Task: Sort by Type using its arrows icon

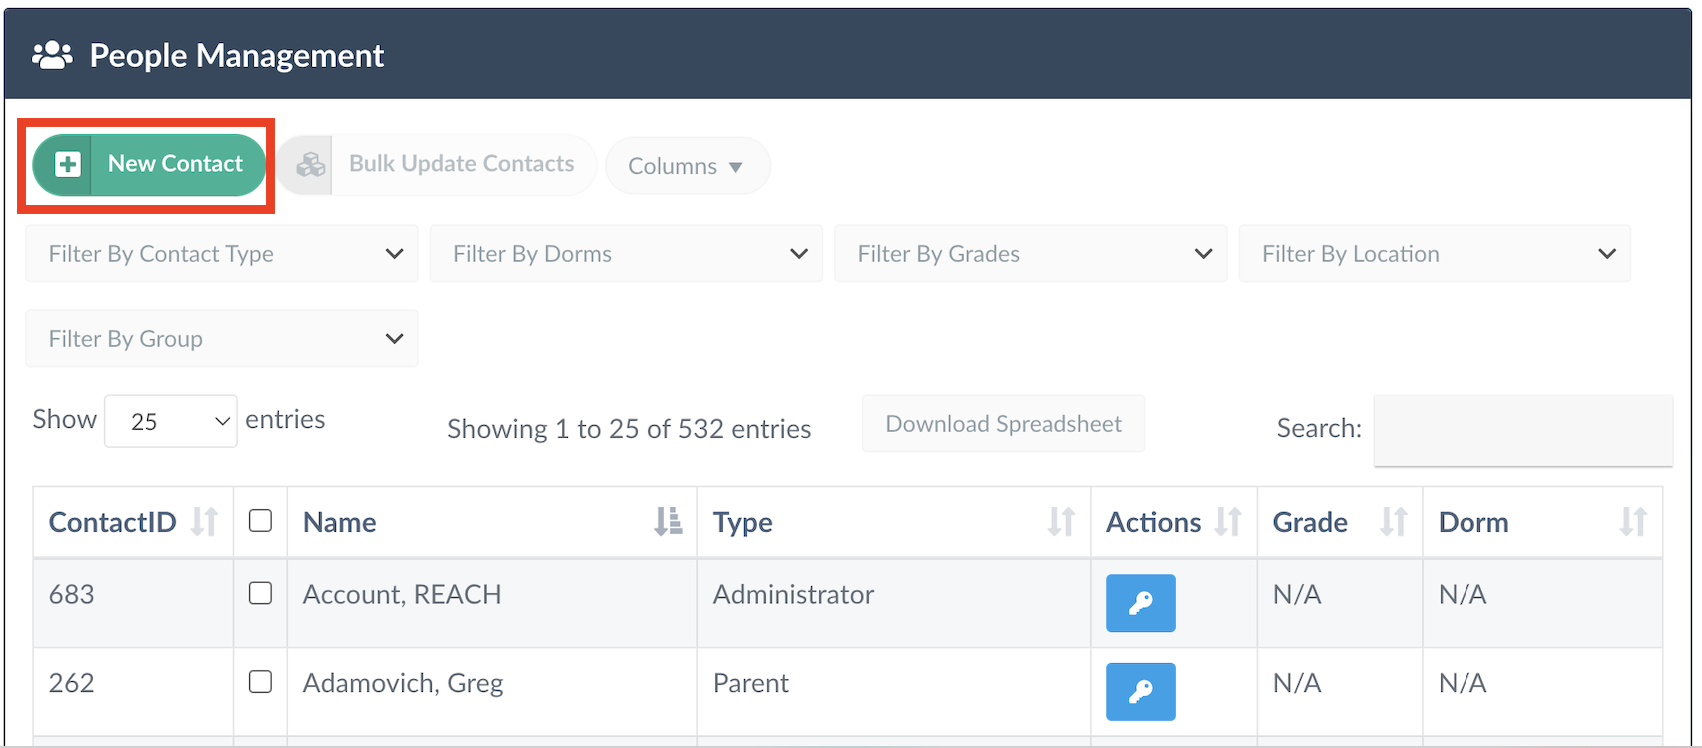Action: pos(1061,522)
